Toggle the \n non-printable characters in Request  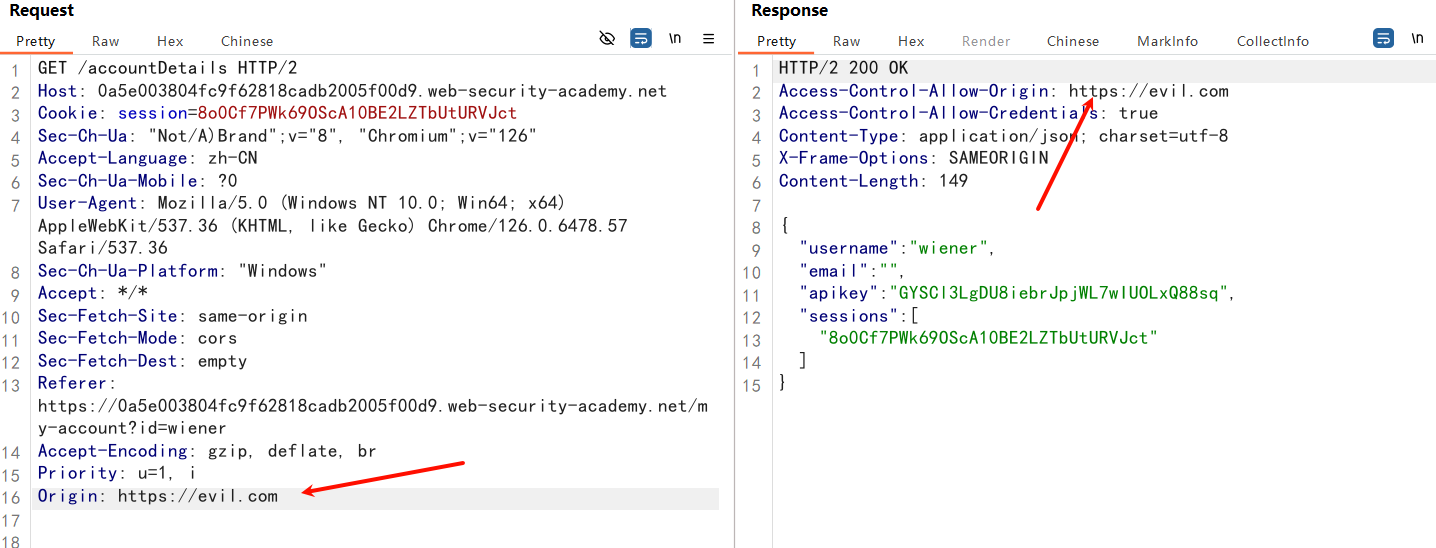click(x=675, y=39)
